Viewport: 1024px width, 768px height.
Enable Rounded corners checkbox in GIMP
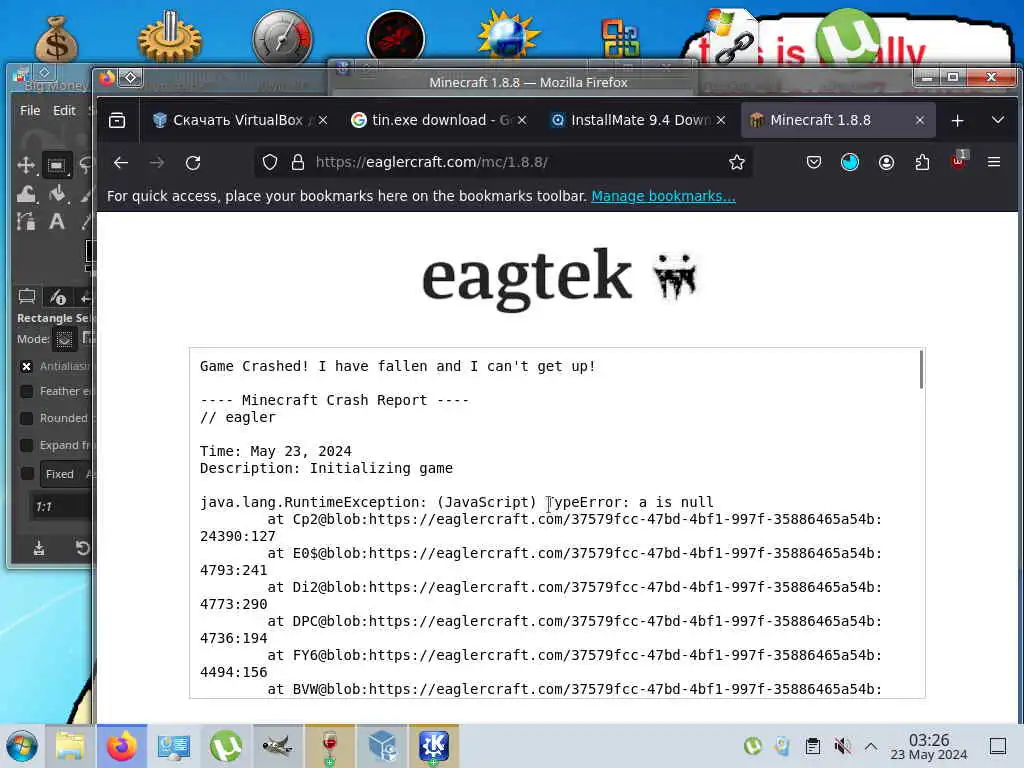[26, 418]
